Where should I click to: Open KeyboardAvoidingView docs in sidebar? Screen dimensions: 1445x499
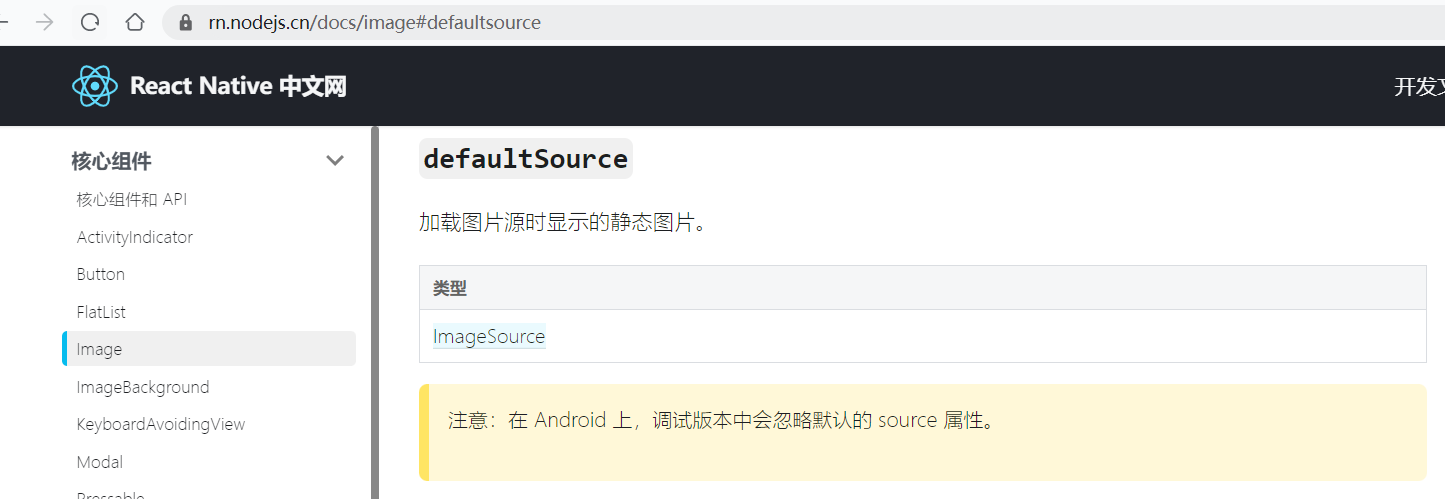coord(161,424)
